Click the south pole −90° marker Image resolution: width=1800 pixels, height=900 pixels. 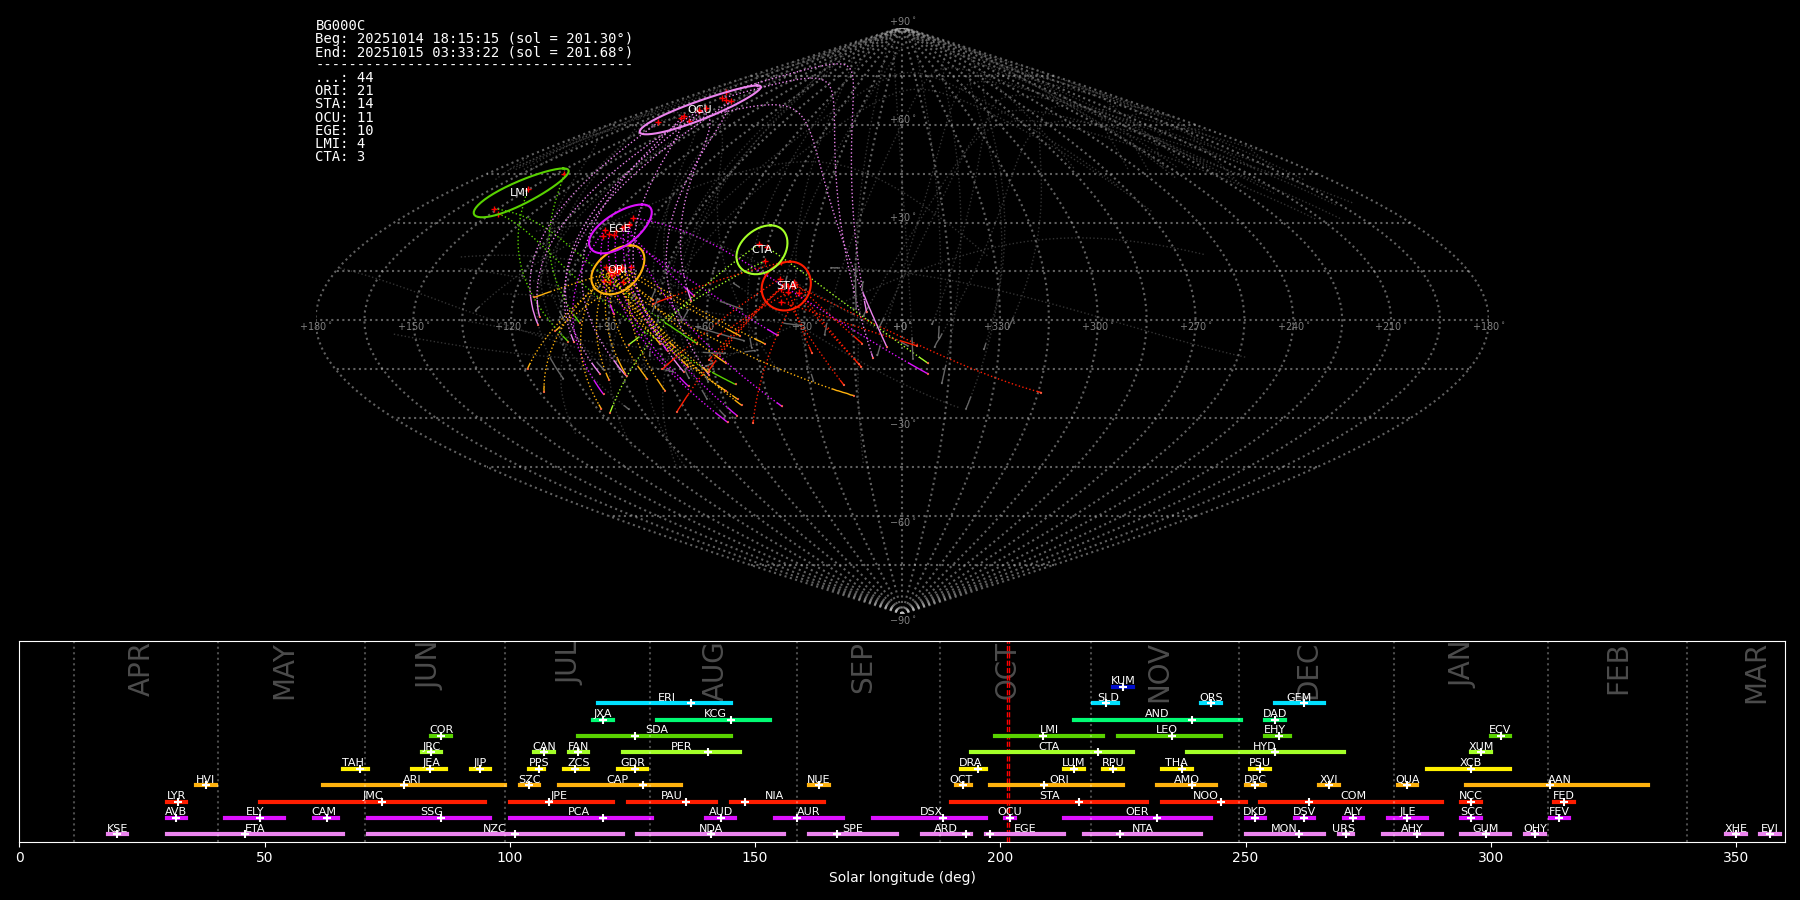pos(901,620)
